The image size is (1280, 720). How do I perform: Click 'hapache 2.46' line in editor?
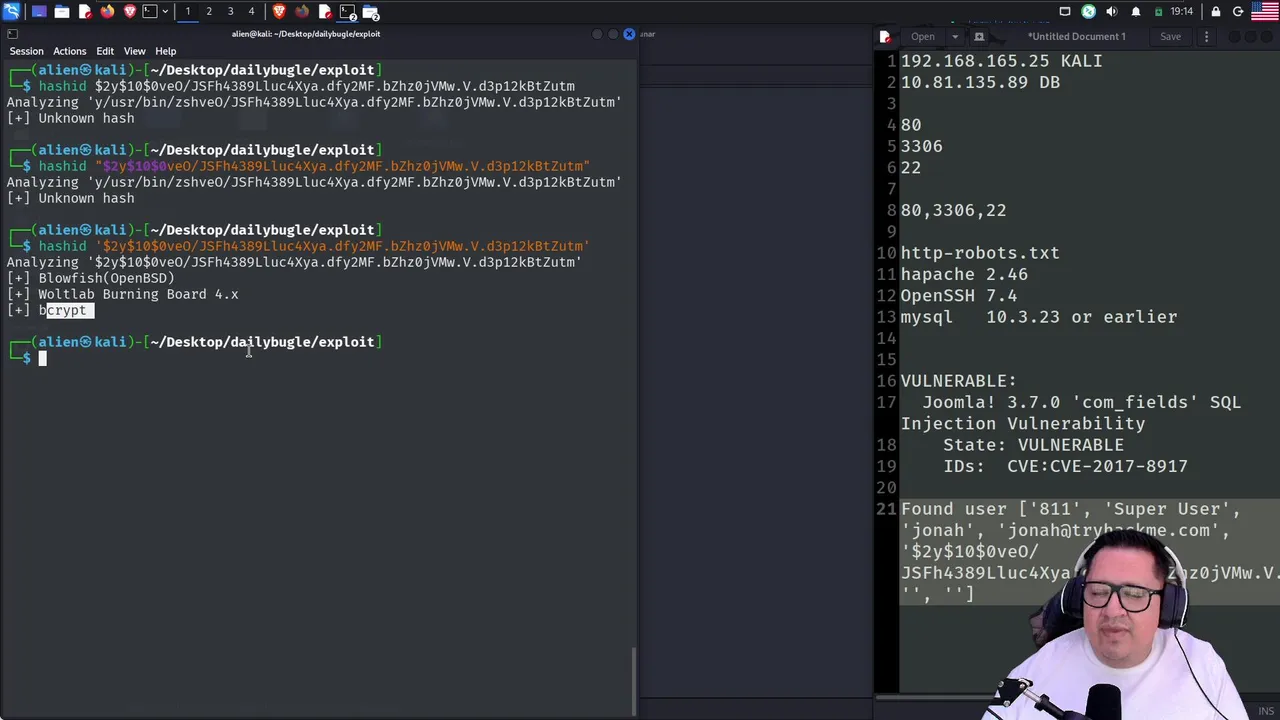point(964,274)
